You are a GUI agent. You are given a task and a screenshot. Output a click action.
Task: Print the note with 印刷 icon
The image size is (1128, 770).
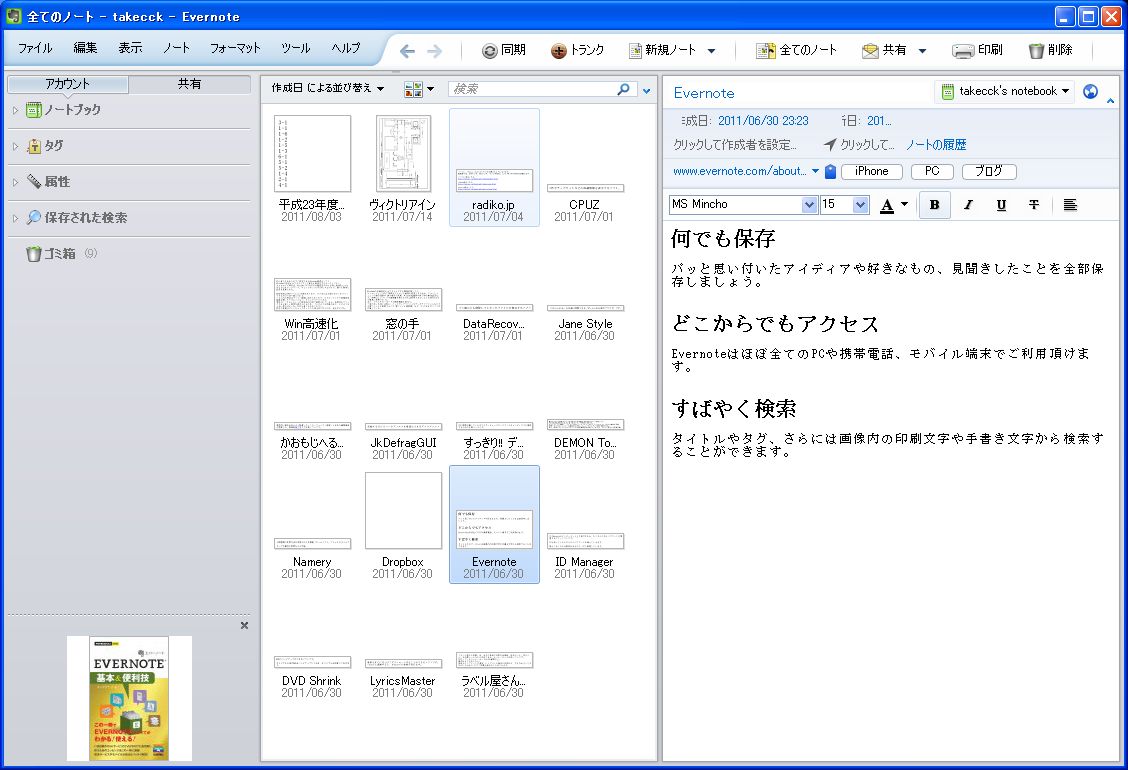point(963,50)
